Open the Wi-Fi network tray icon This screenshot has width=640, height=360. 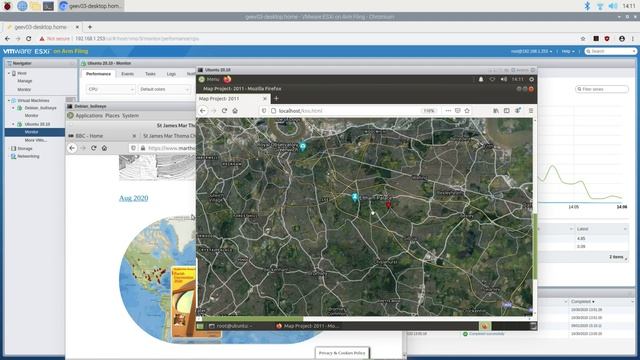600,6
